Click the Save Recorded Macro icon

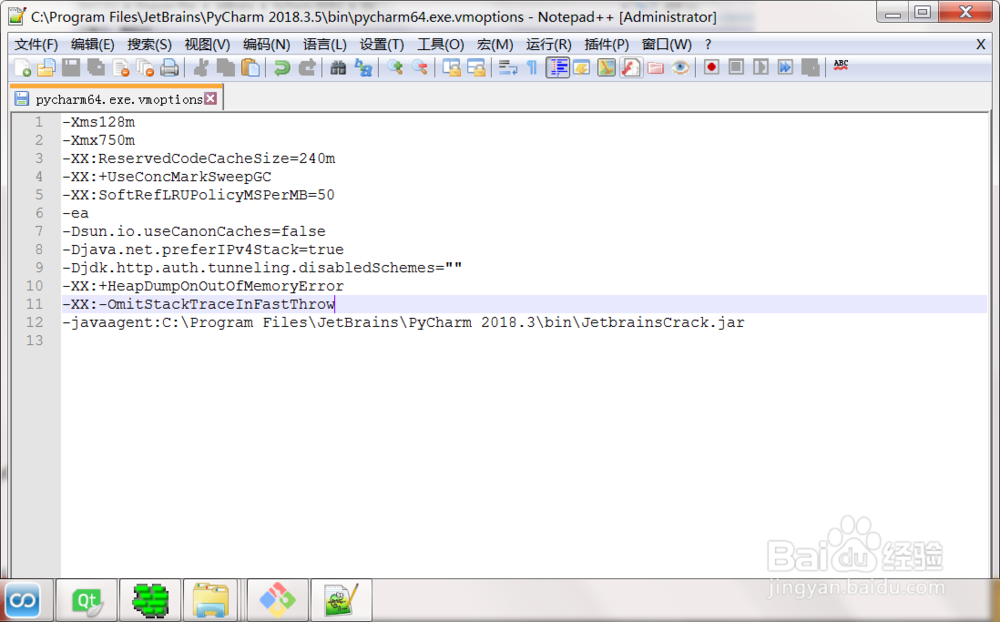(811, 67)
